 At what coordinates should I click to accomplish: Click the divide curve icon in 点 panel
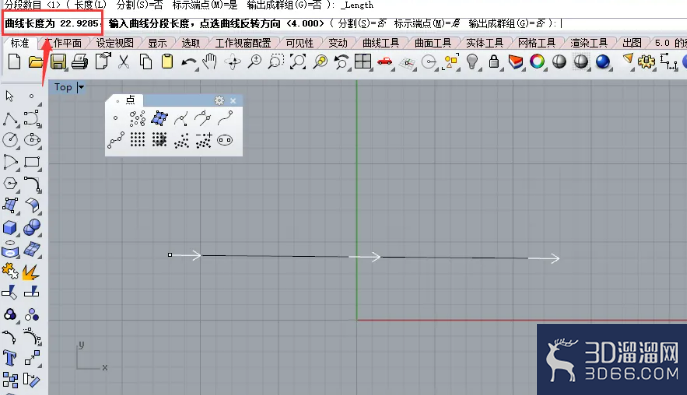116,140
